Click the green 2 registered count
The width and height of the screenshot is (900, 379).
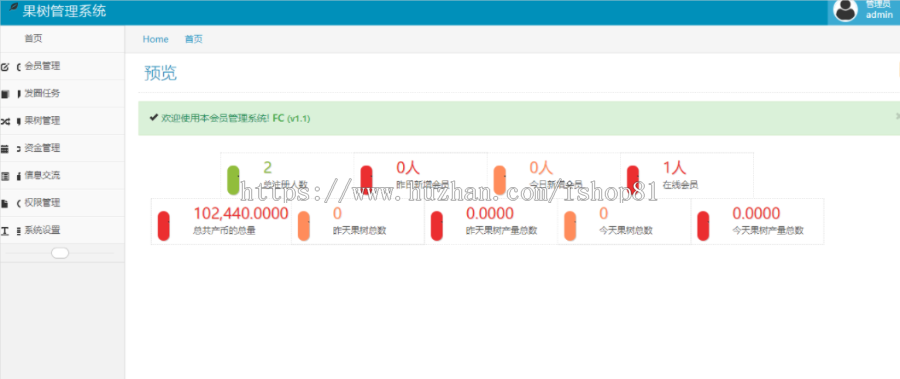pos(267,168)
